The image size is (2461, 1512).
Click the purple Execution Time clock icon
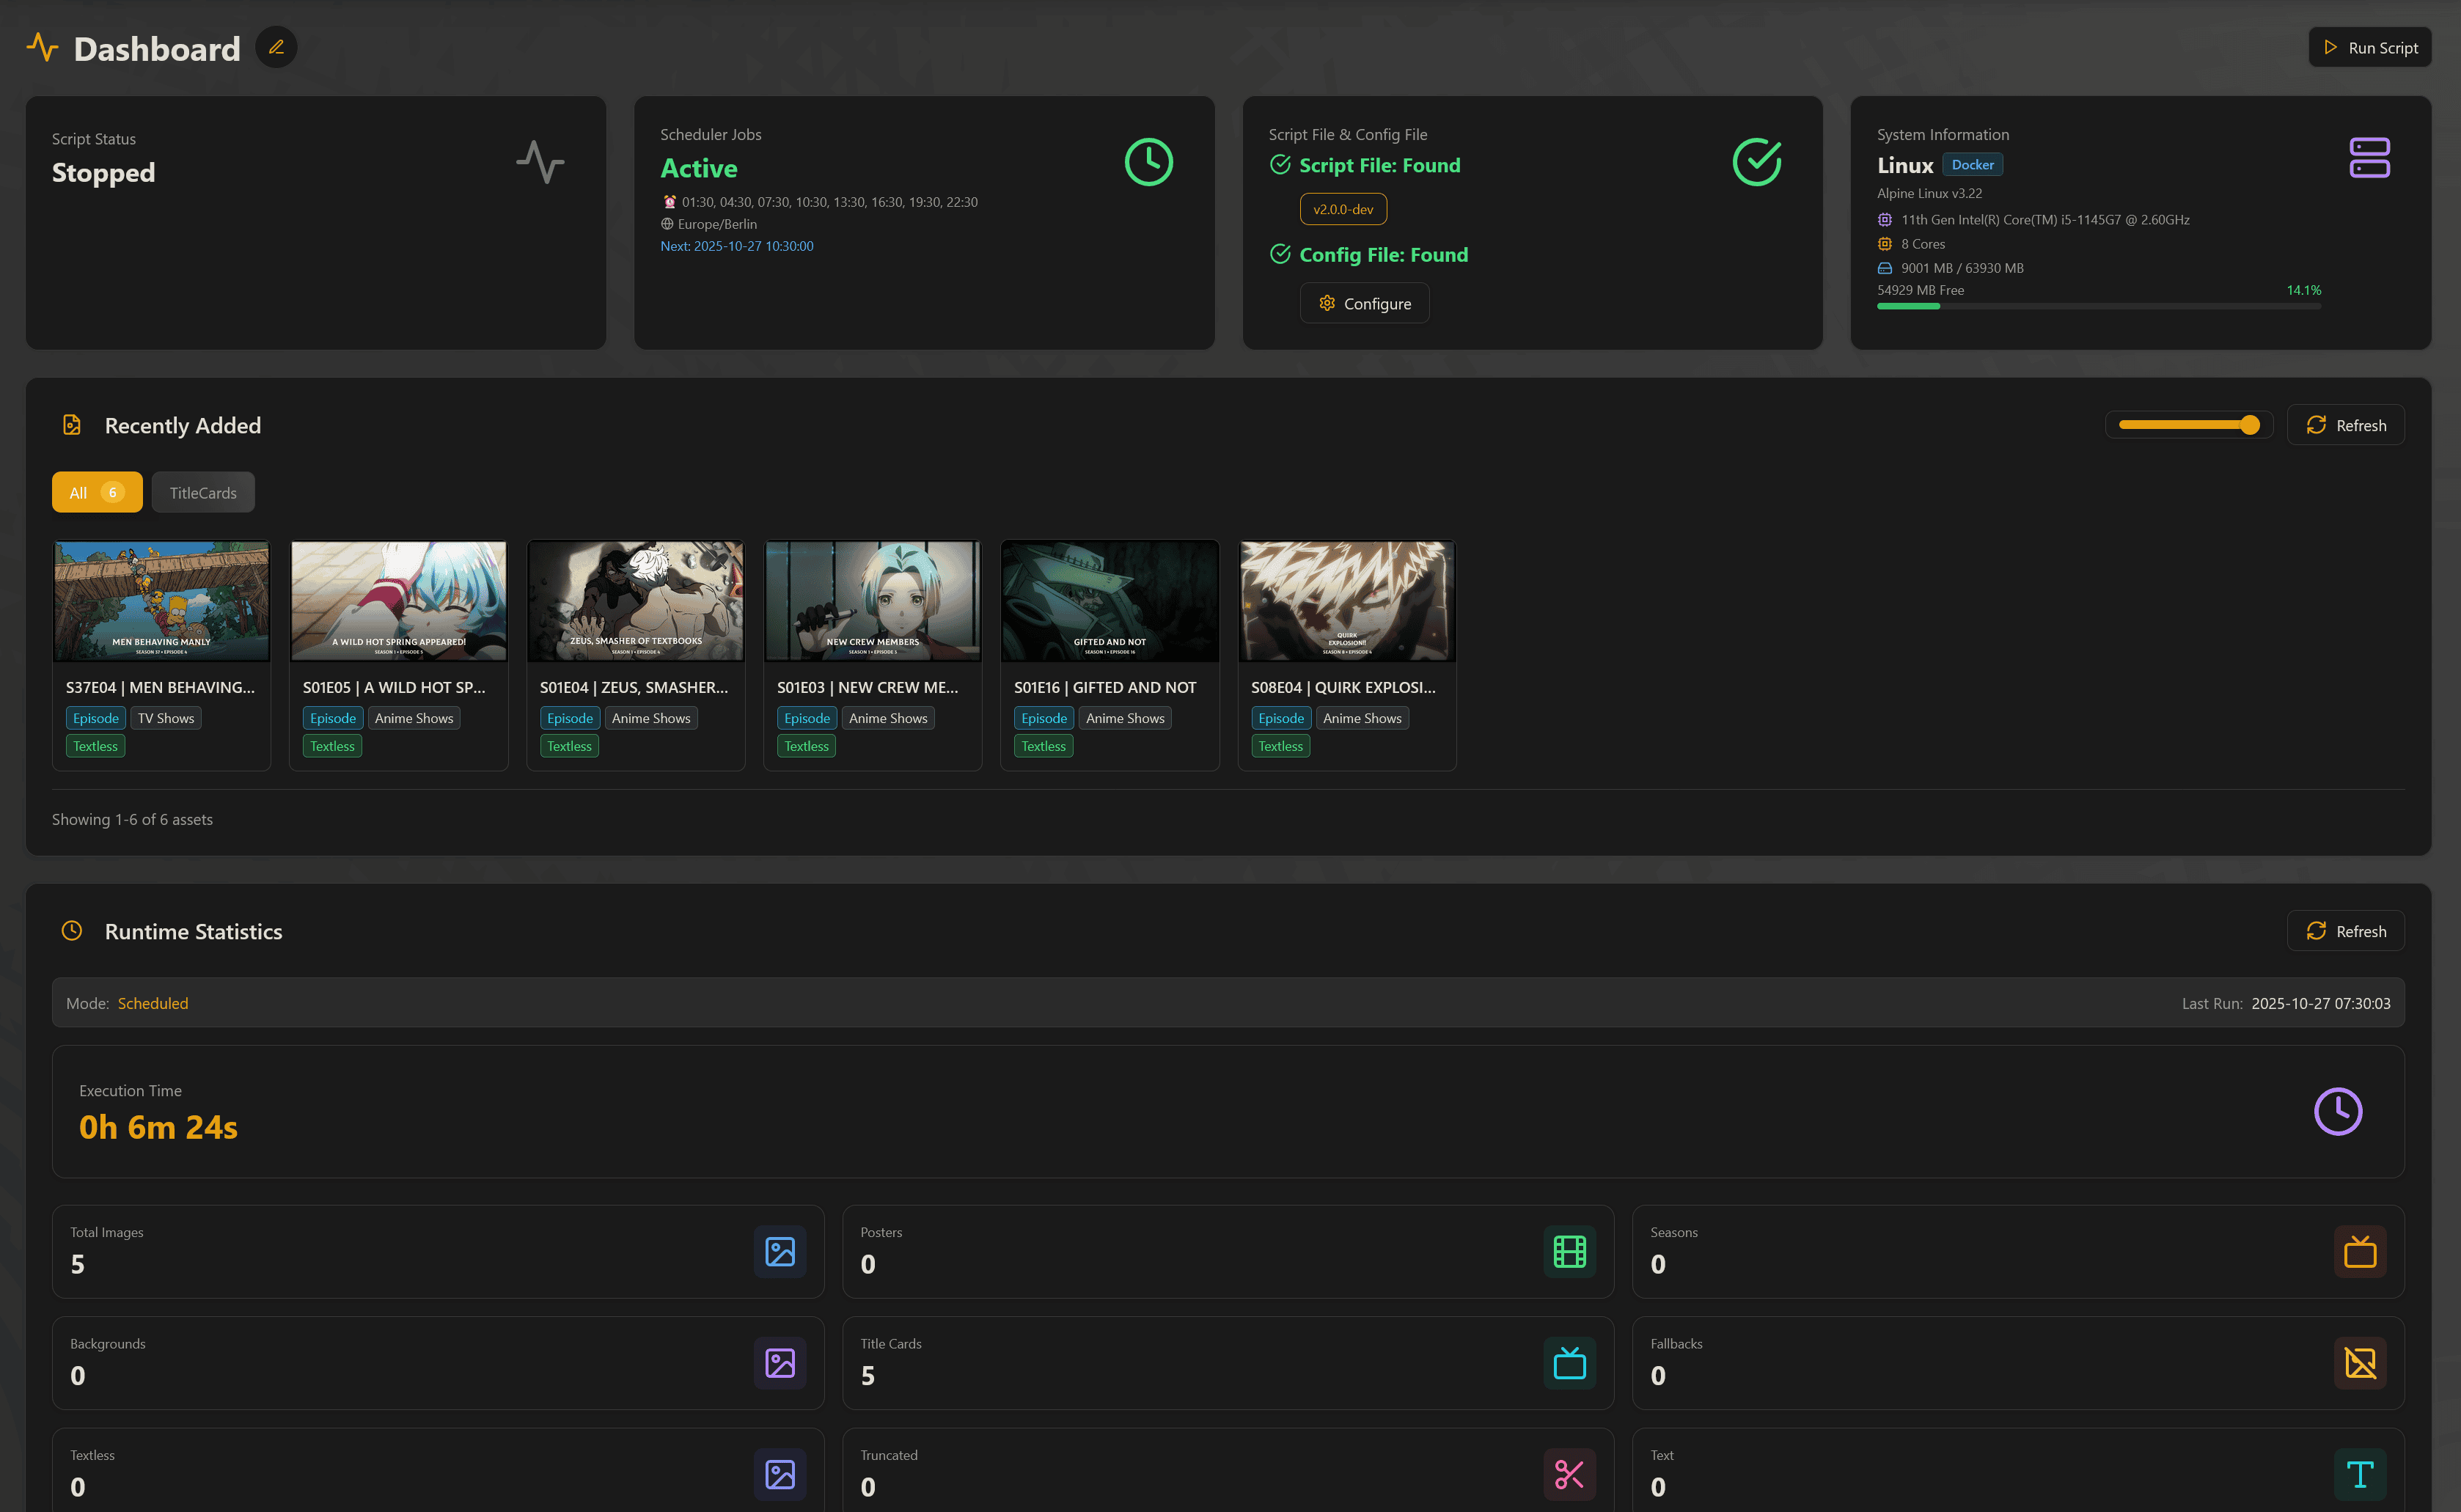(2337, 1111)
